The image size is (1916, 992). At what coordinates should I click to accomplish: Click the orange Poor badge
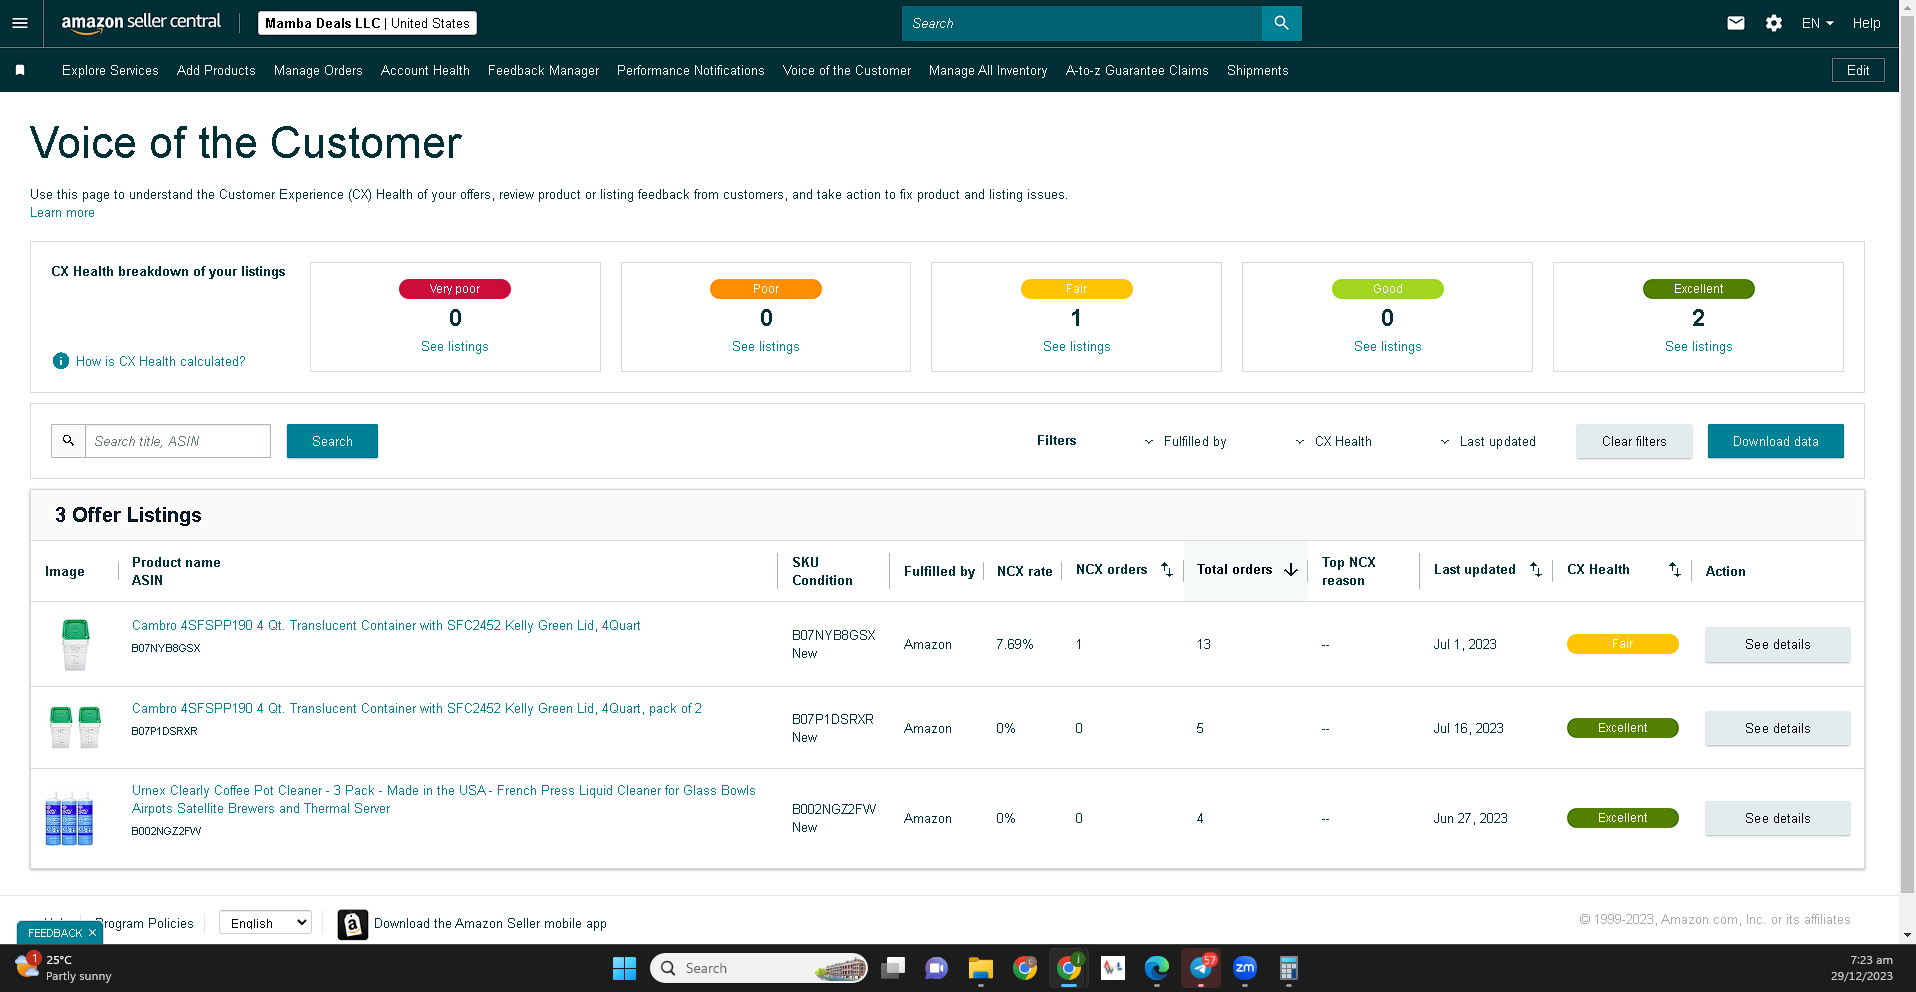point(766,289)
